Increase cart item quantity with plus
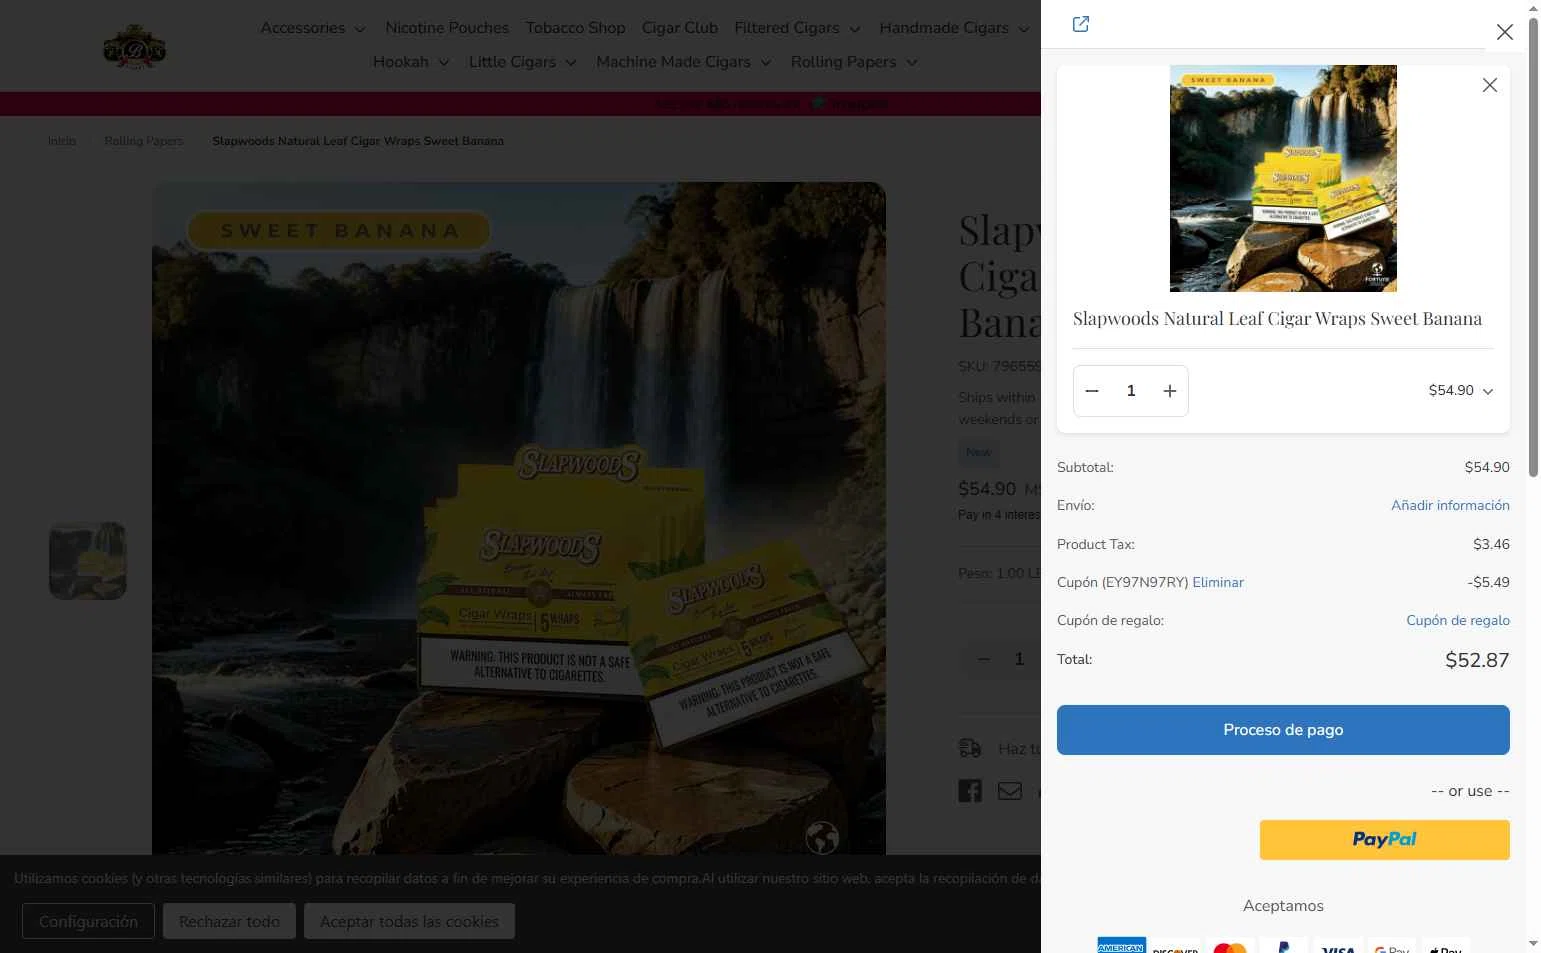1541x953 pixels. tap(1169, 391)
